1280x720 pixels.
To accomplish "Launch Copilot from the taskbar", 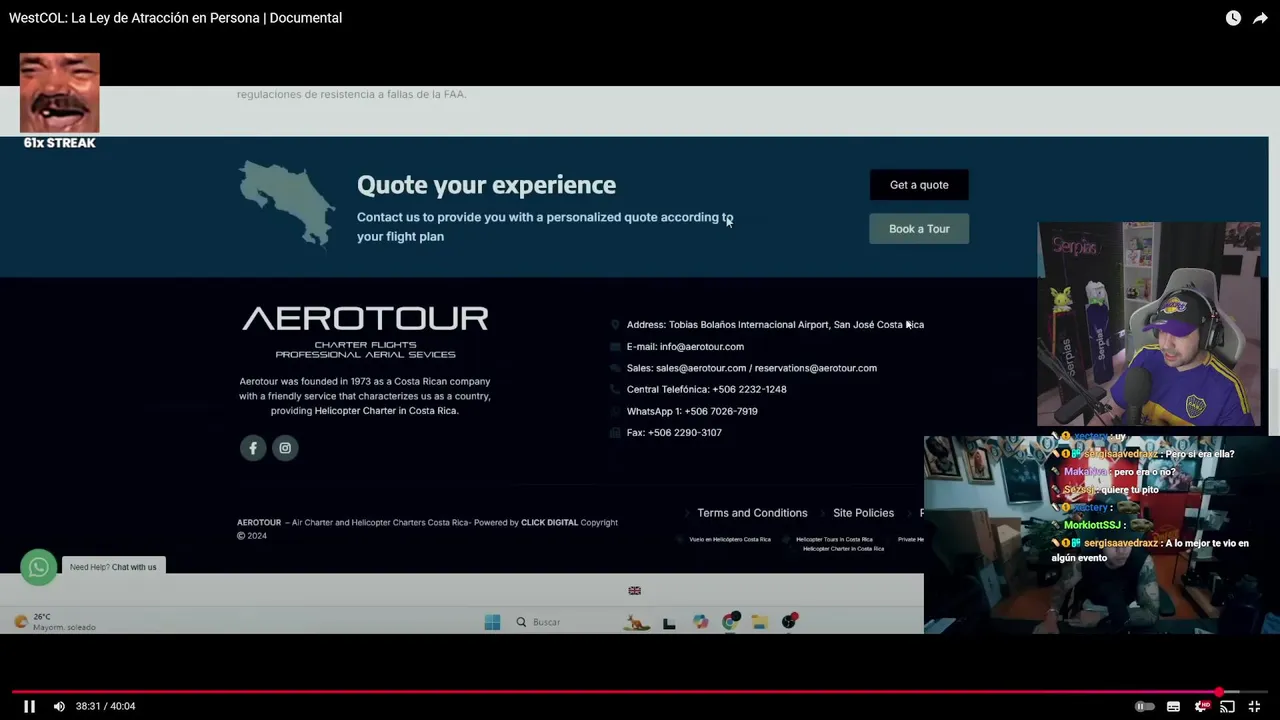I will (700, 622).
